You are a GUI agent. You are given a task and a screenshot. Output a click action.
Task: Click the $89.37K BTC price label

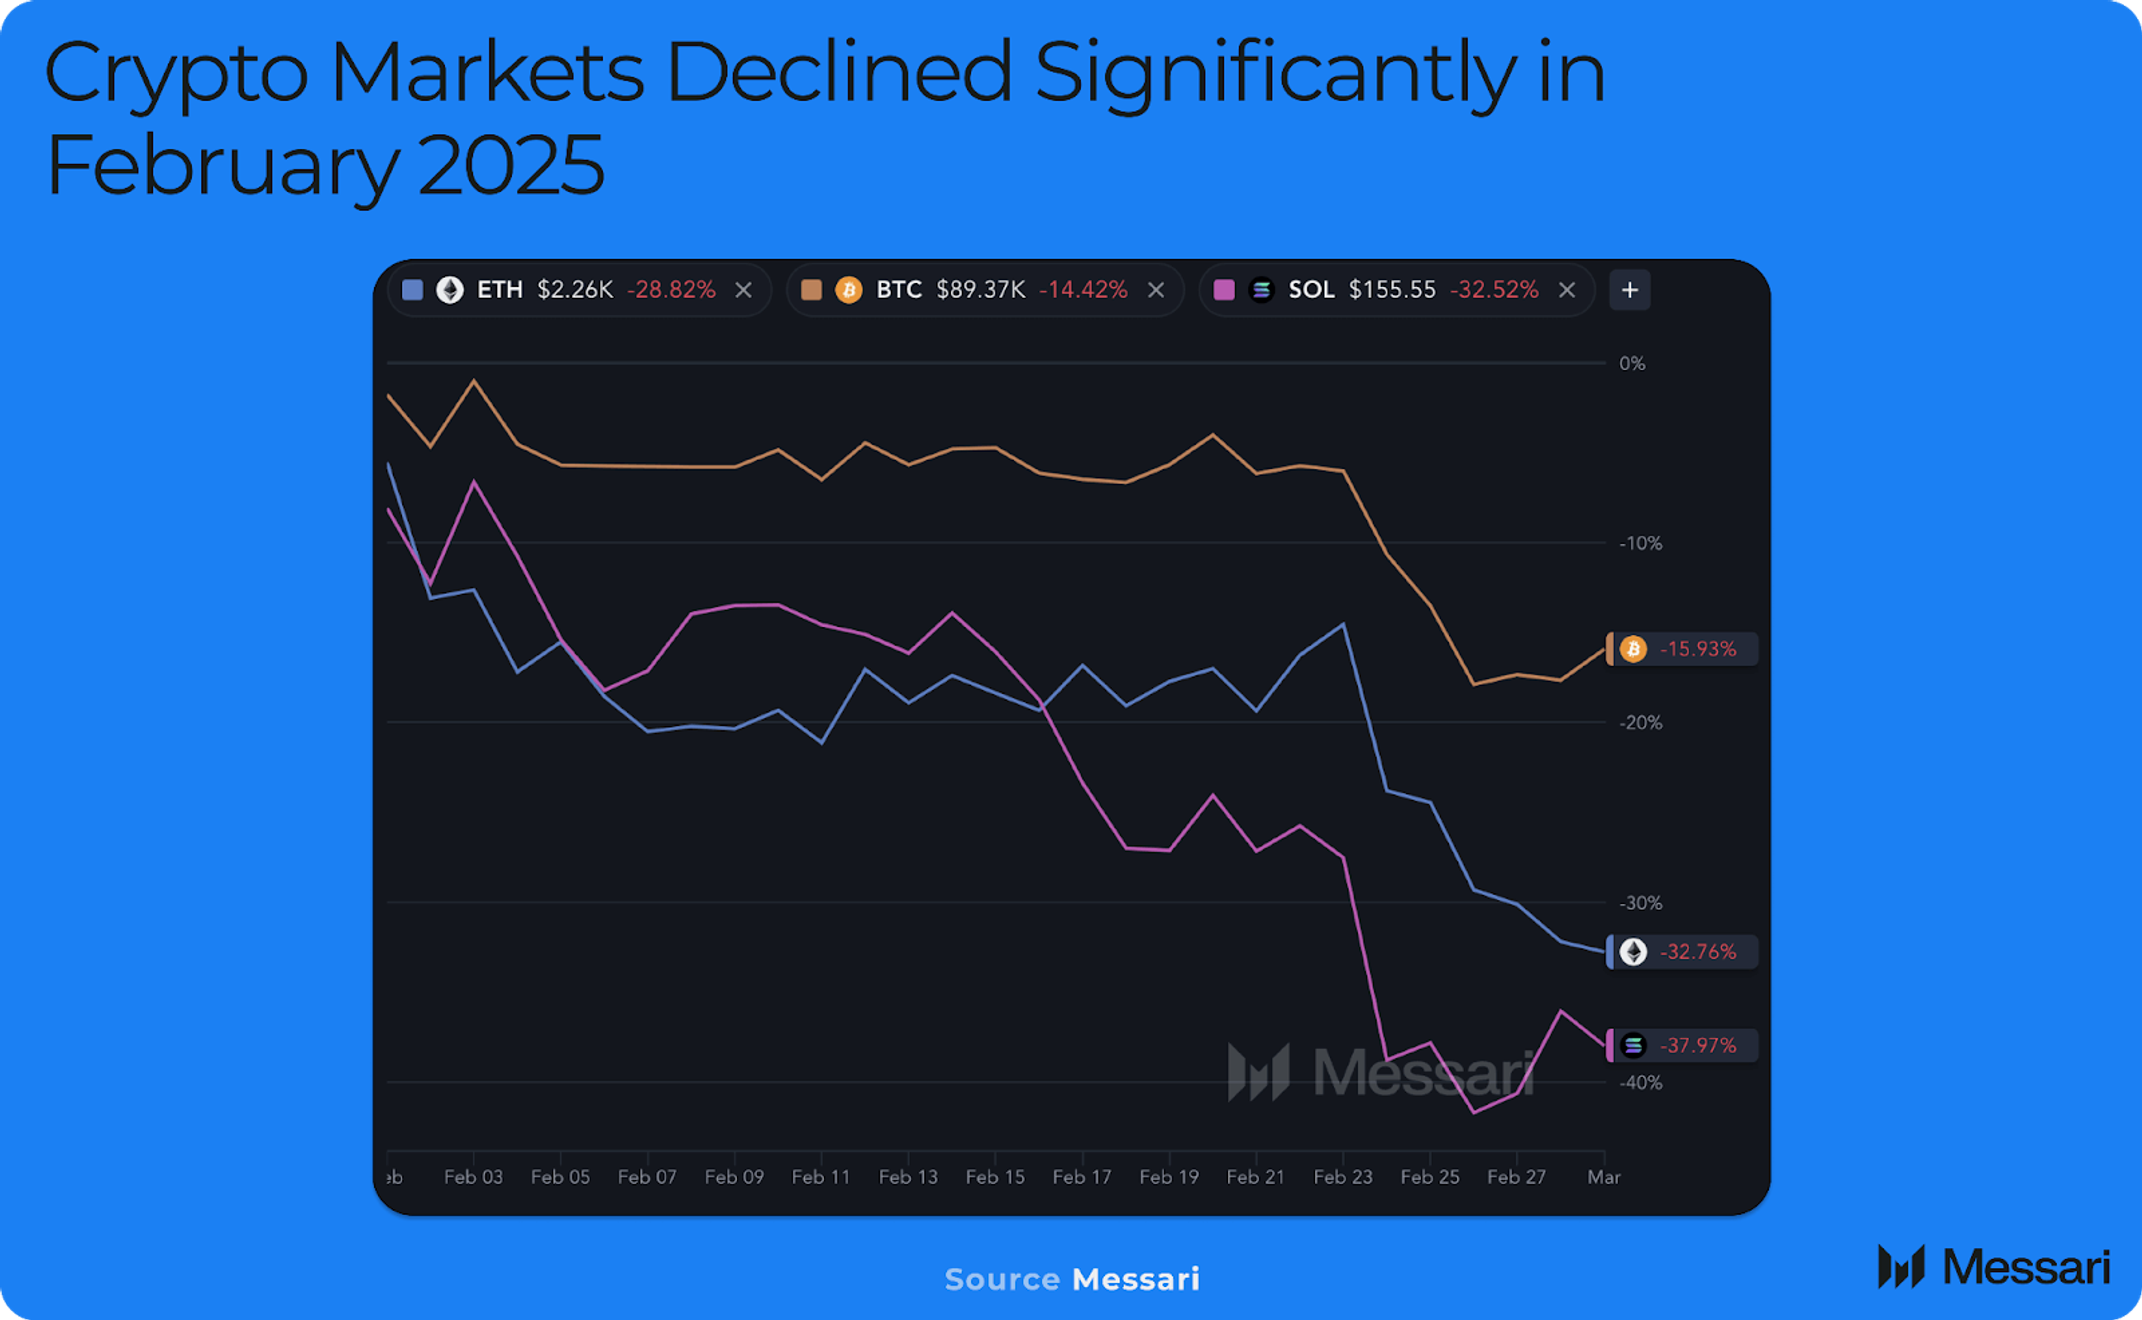click(981, 290)
